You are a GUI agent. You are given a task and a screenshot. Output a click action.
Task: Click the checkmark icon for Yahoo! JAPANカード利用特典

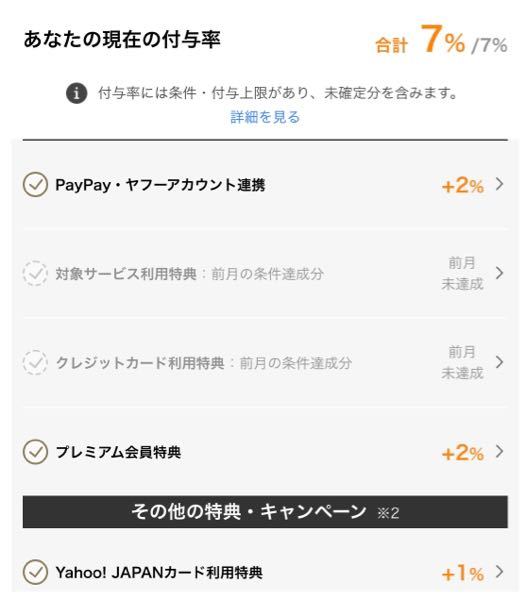tap(35, 572)
